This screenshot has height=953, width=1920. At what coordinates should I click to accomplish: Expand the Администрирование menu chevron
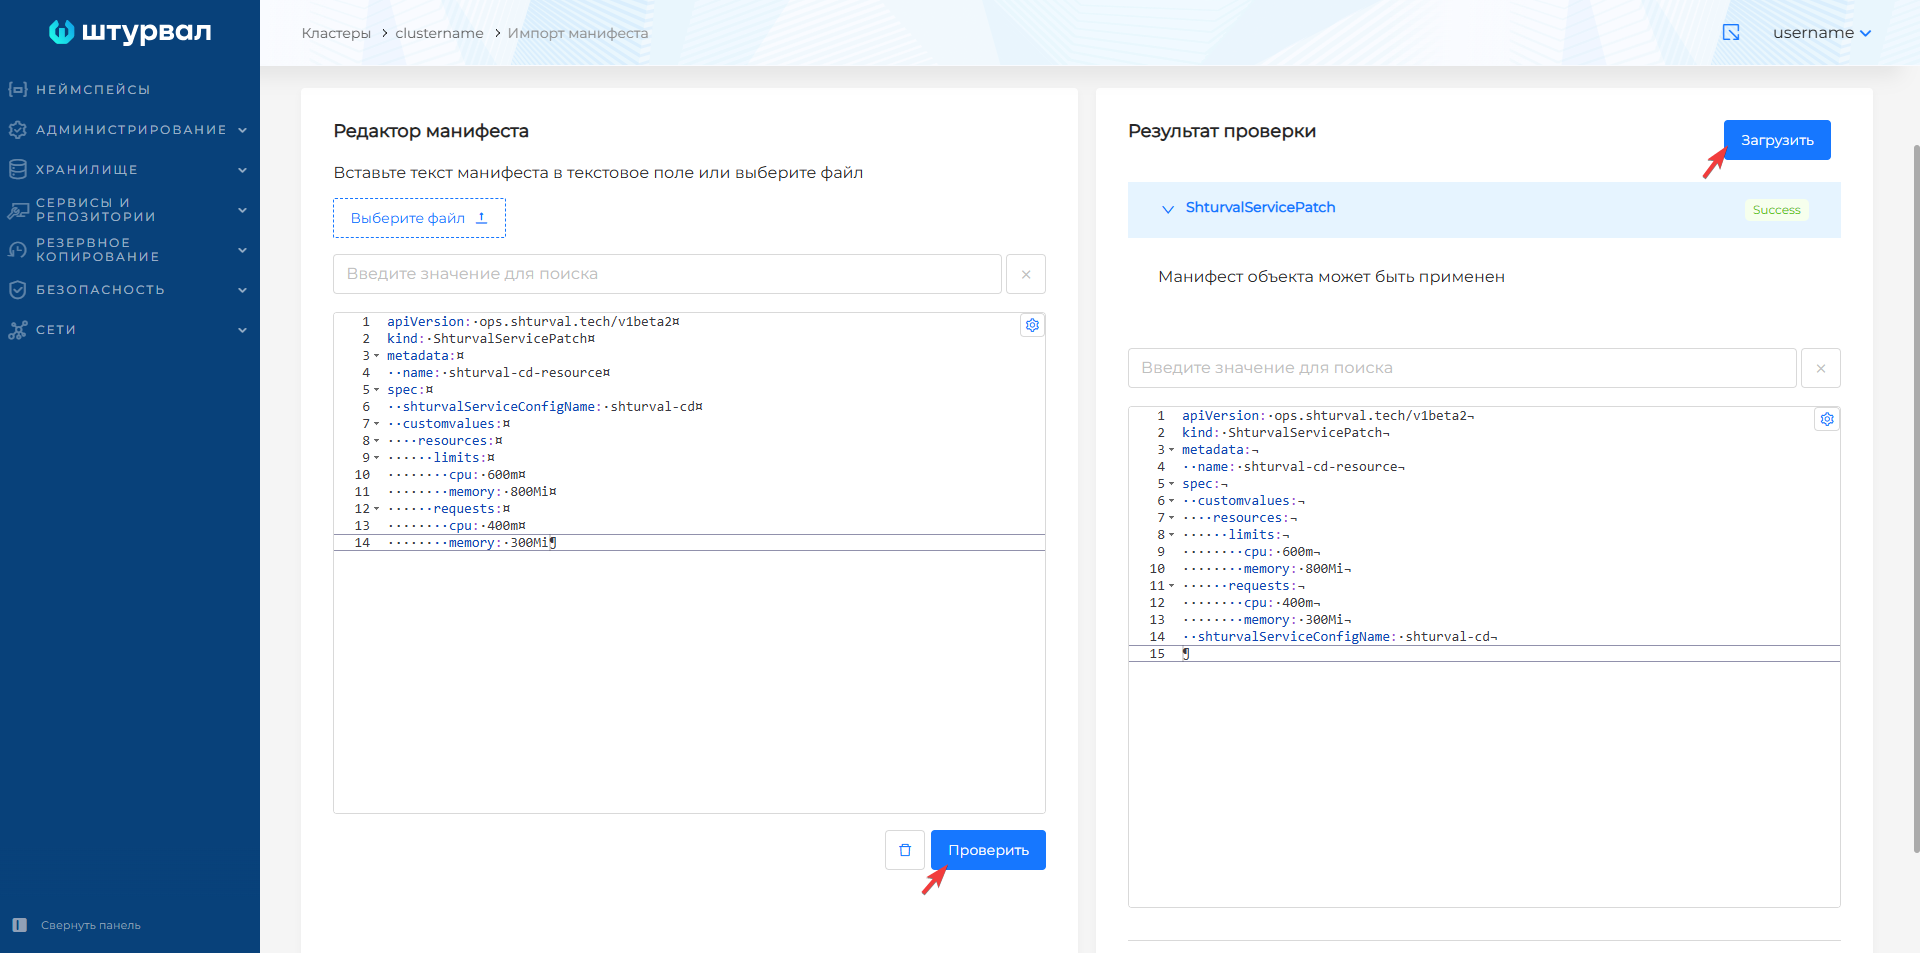[x=242, y=129]
